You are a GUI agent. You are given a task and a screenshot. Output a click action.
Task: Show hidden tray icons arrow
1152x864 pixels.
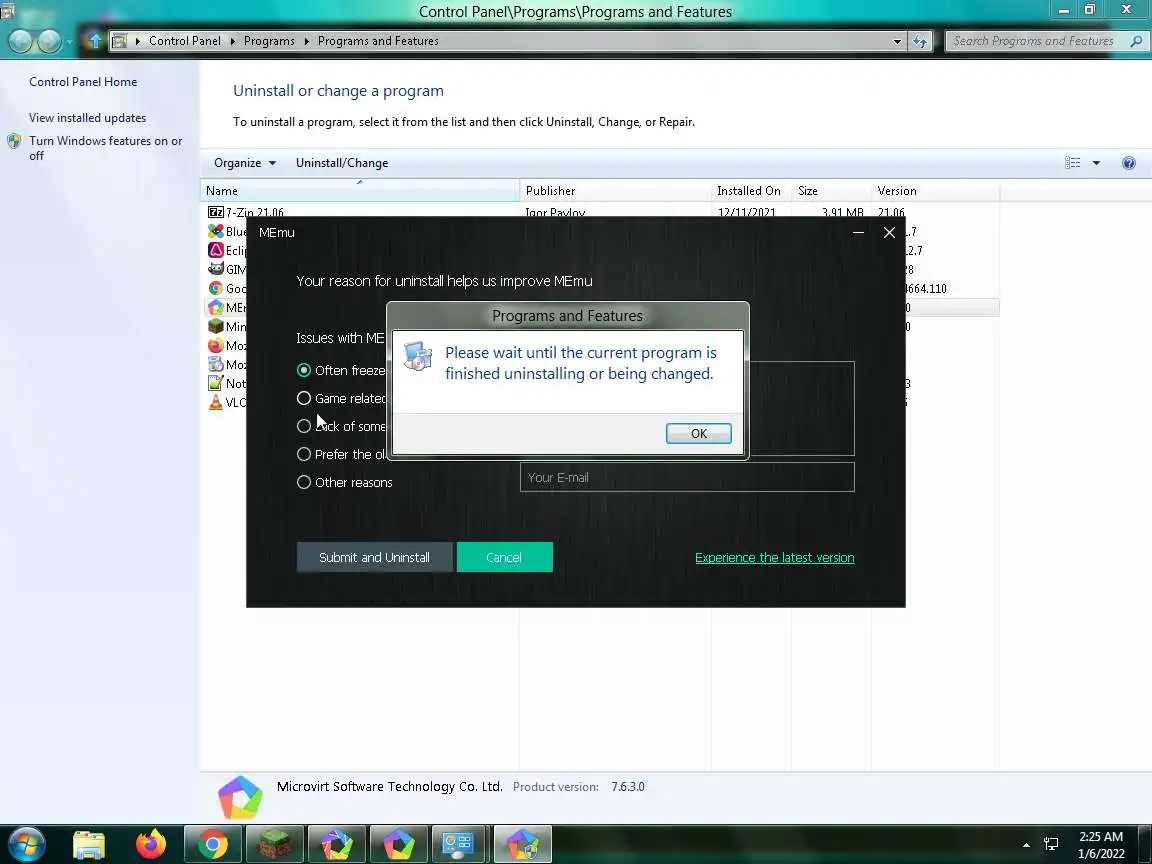point(1026,845)
